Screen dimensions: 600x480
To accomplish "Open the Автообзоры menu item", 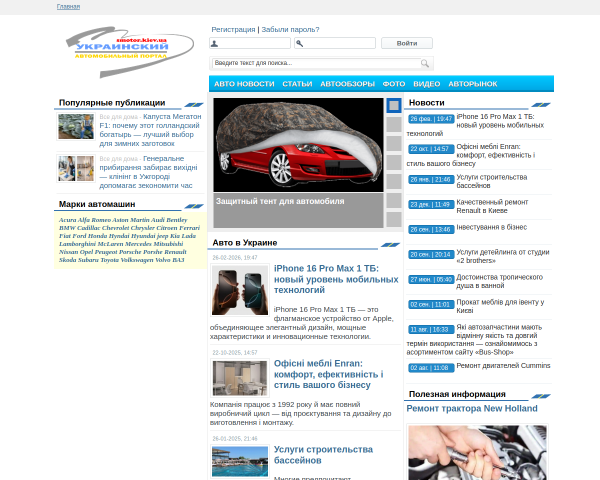I will [347, 84].
